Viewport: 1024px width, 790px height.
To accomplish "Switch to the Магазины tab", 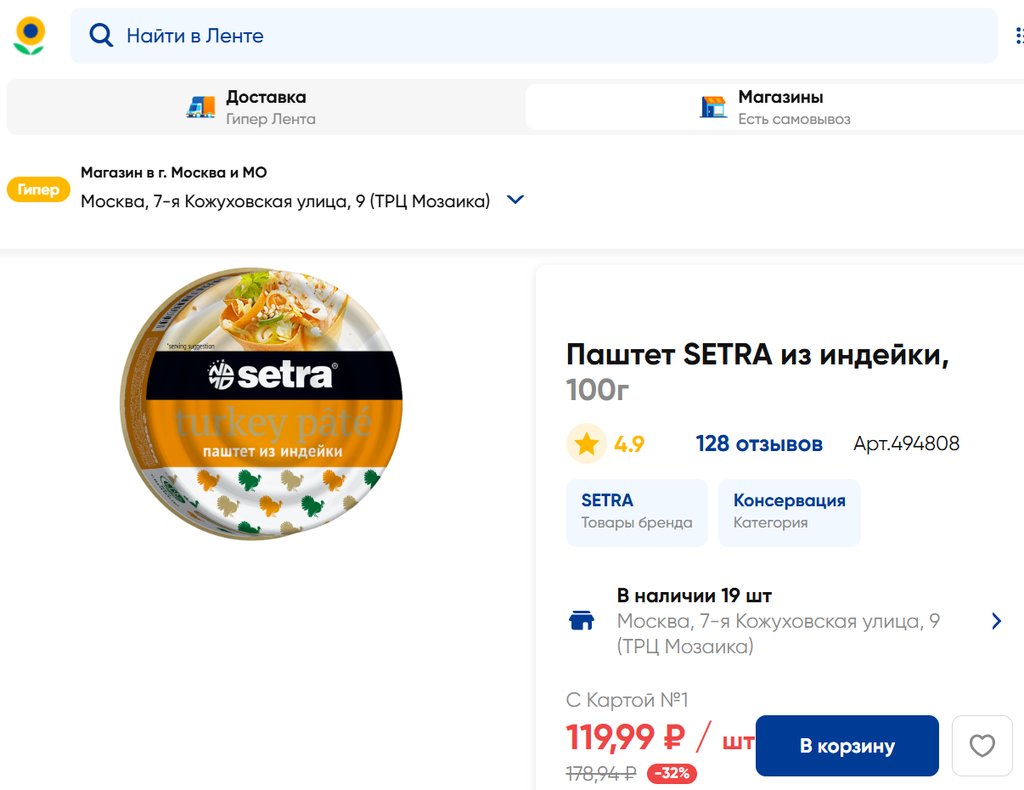I will point(780,107).
